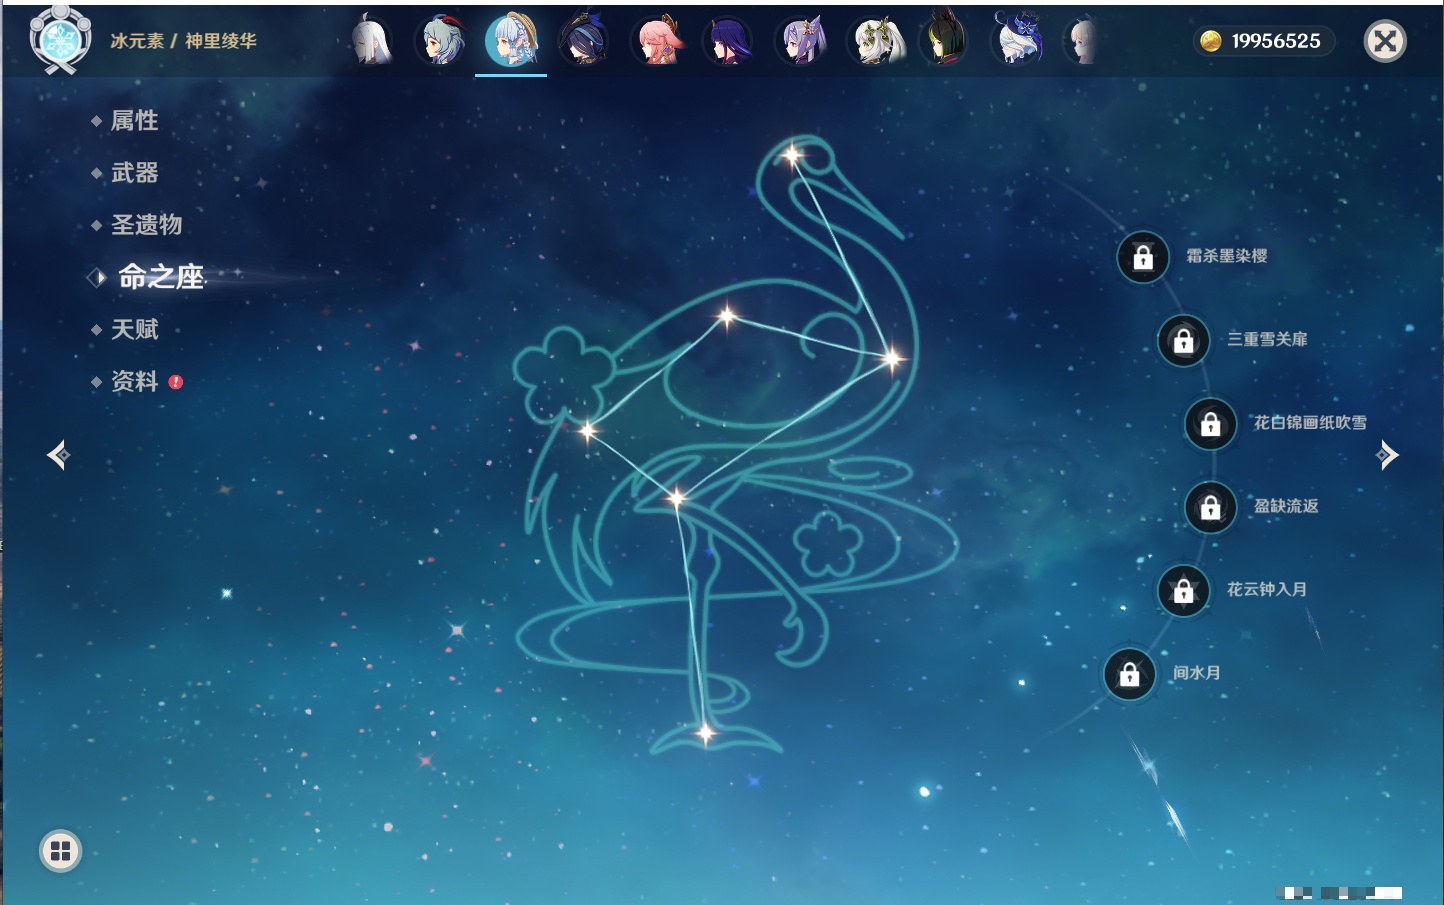This screenshot has height=905, width=1444.
Task: Open locked constellation 三重雪关扉 lock icon
Action: (x=1183, y=341)
